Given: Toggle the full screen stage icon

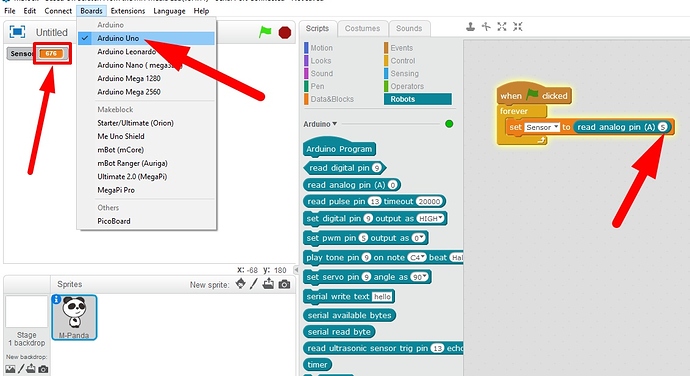Looking at the screenshot, I should pos(17,32).
